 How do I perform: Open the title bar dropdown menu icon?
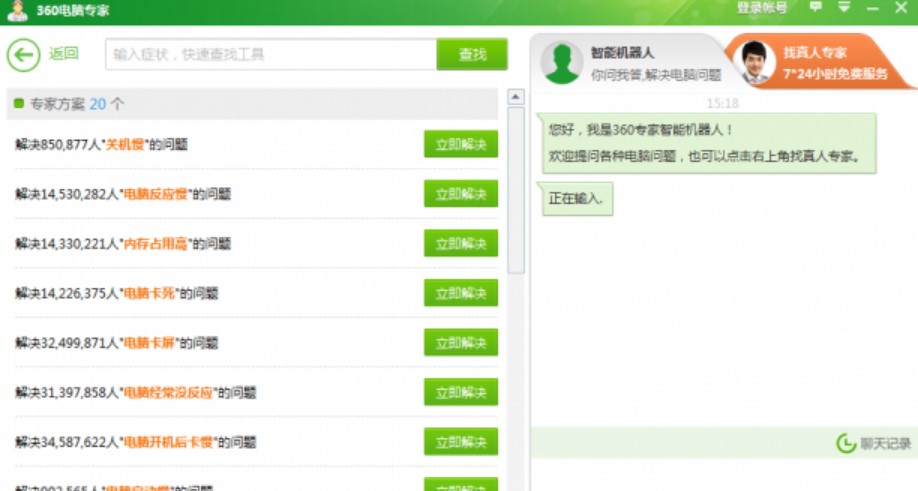click(844, 7)
